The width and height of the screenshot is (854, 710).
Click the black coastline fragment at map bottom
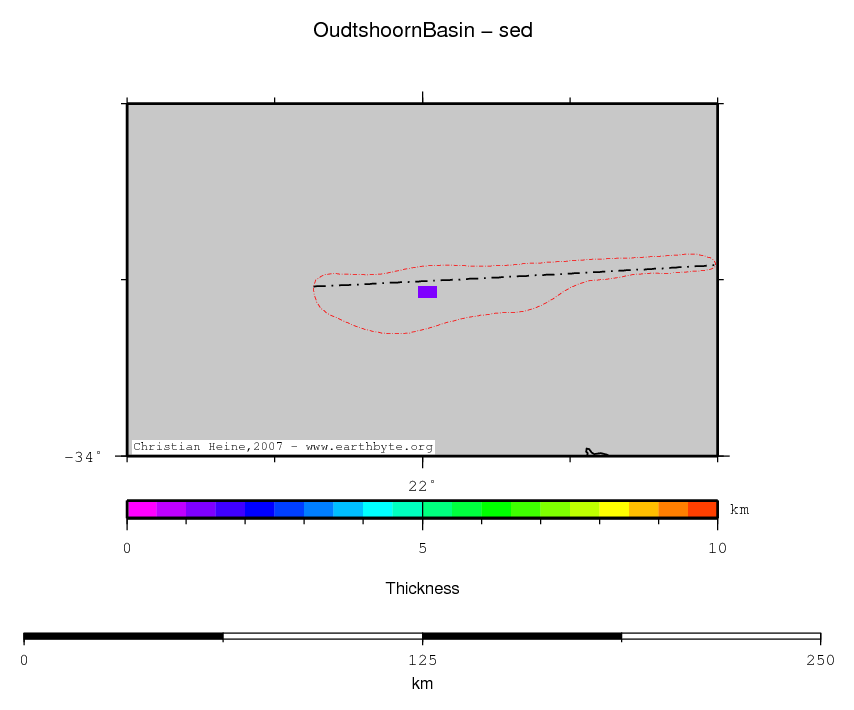tap(595, 453)
